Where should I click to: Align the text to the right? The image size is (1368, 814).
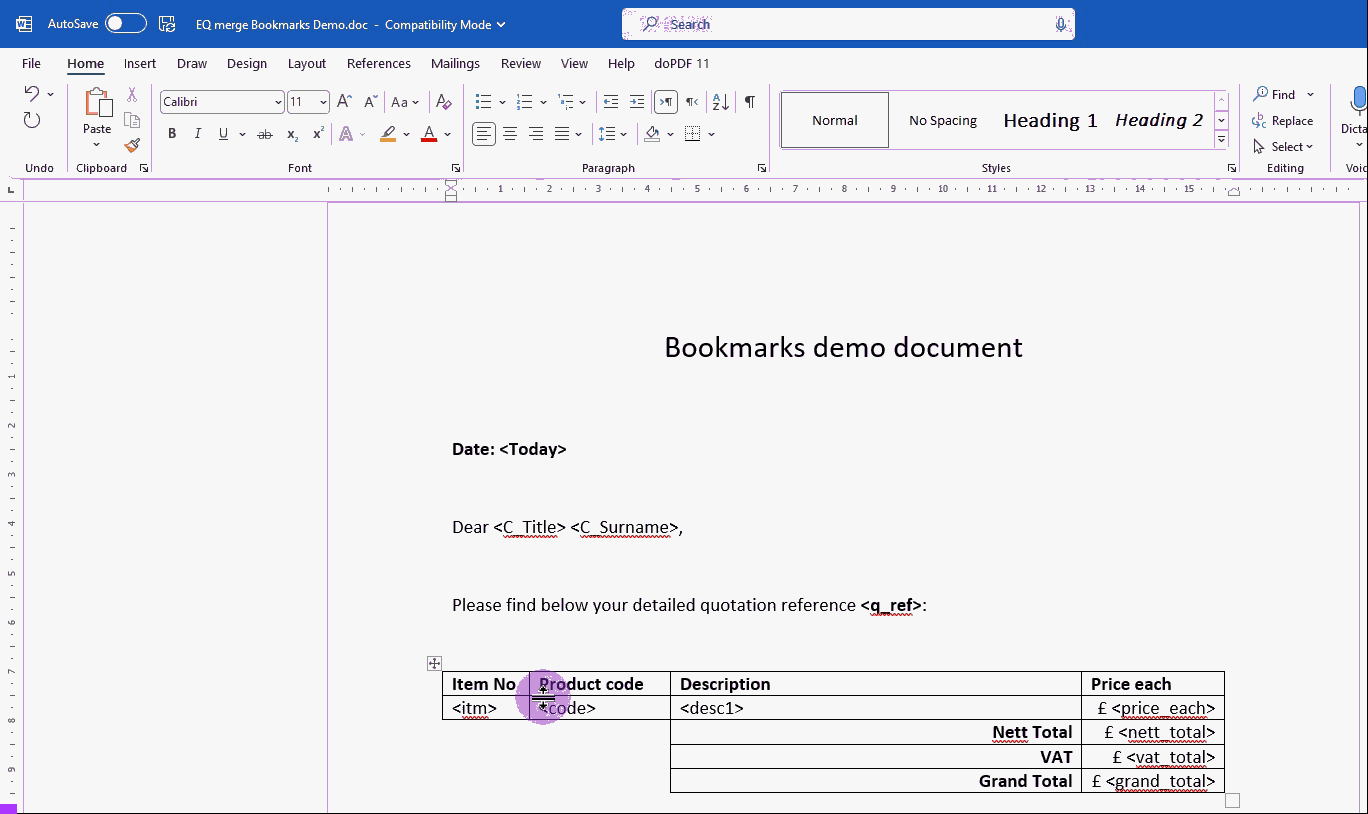click(536, 134)
